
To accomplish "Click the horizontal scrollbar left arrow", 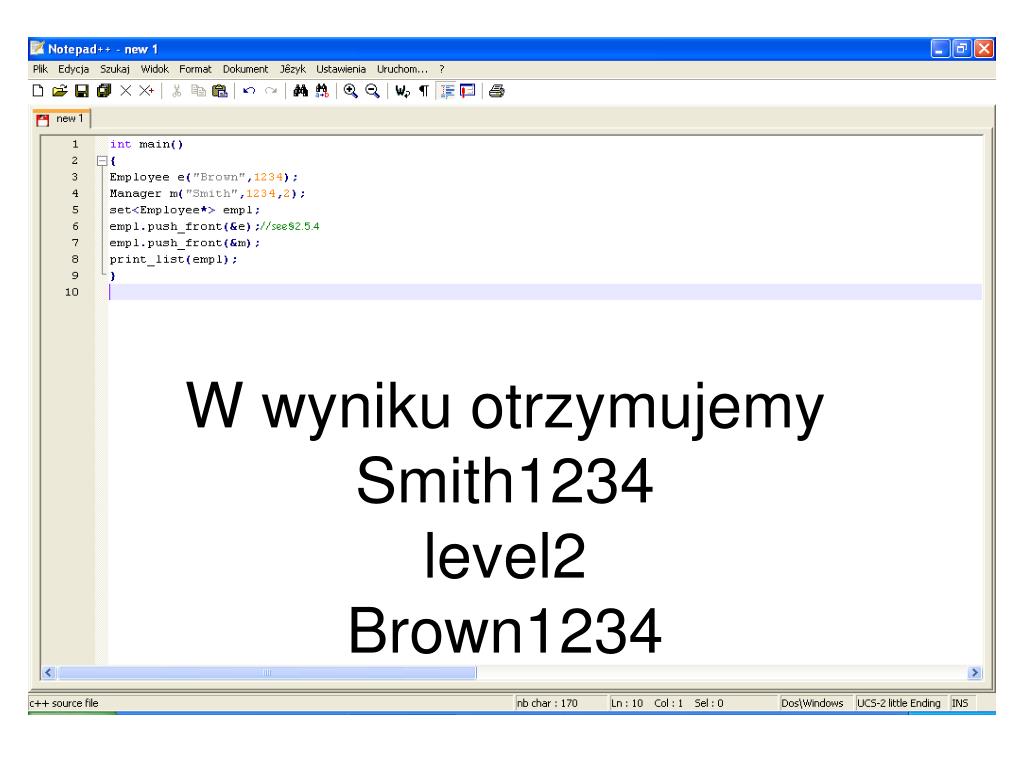I will pos(49,673).
